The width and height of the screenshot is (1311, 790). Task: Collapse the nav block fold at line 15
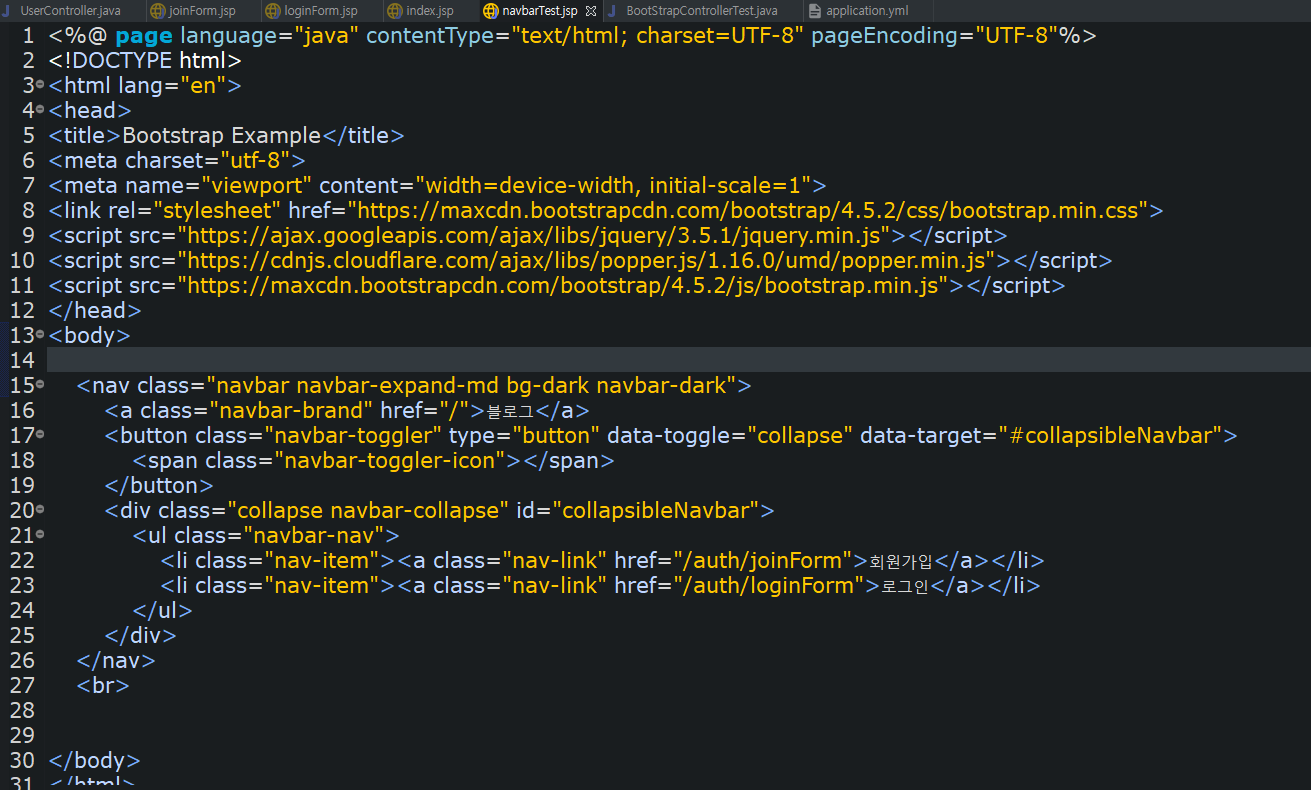point(40,384)
